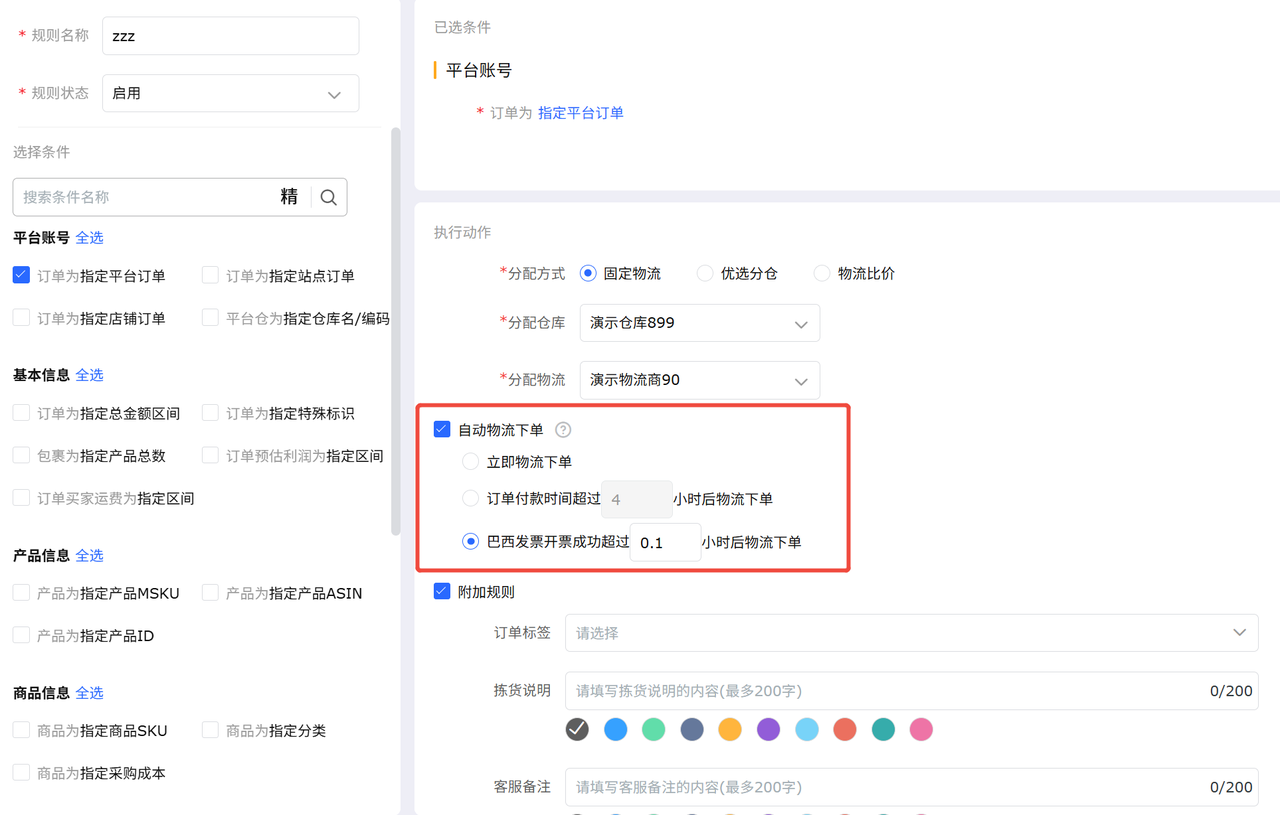Click 全选 next to 基本信息
The height and width of the screenshot is (815, 1280).
coord(89,375)
